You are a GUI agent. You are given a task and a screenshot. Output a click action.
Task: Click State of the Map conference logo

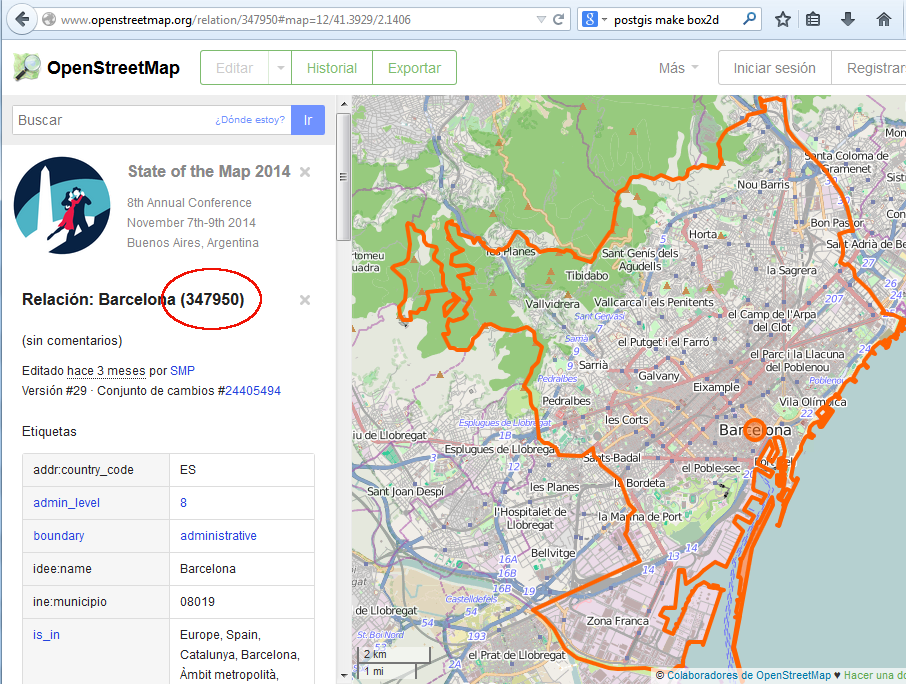(62, 205)
